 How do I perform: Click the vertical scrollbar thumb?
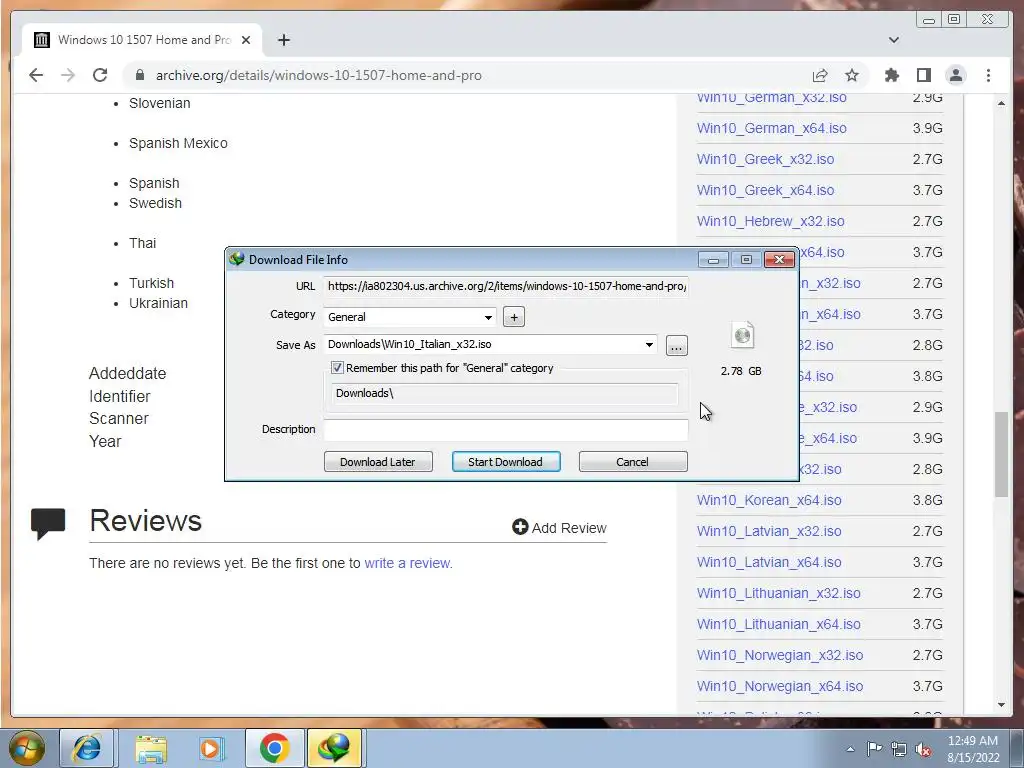pyautogui.click(x=1001, y=455)
